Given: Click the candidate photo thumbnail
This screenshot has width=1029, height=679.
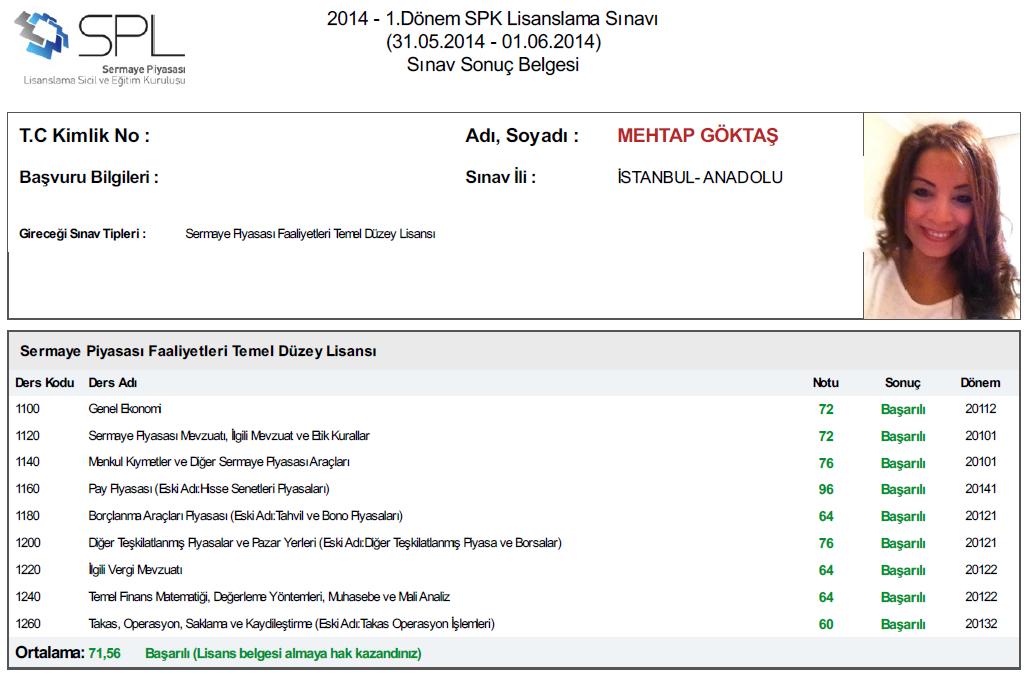Looking at the screenshot, I should pyautogui.click(x=942, y=216).
